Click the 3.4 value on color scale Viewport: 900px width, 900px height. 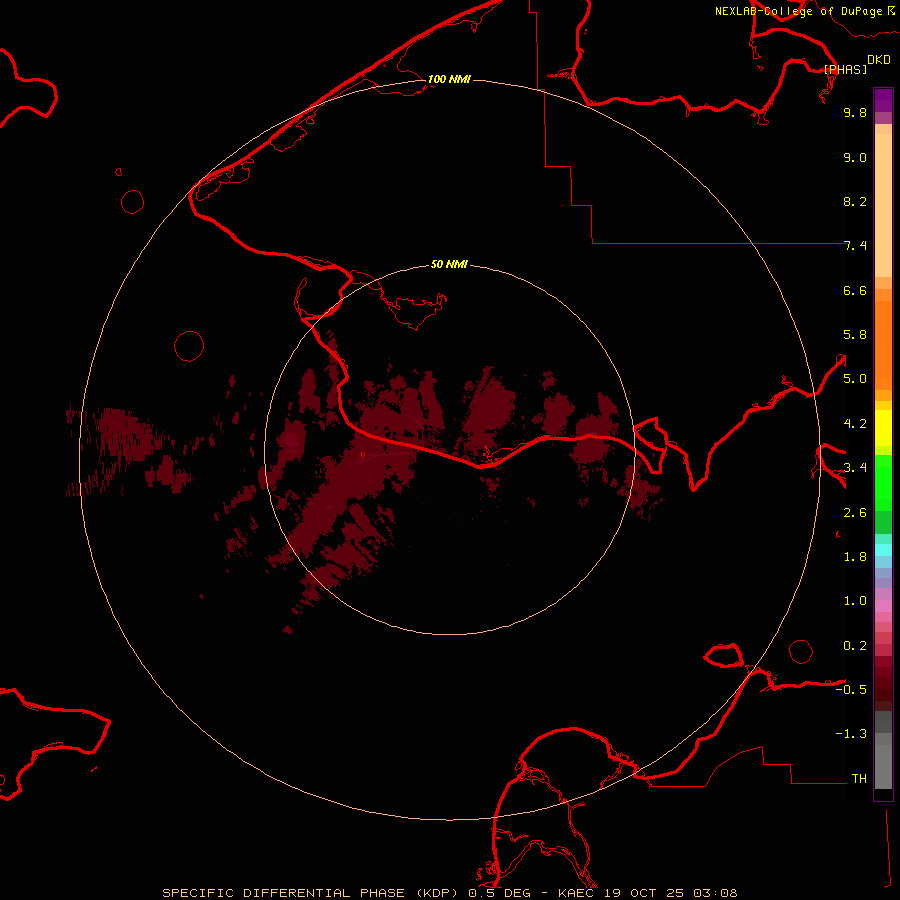point(855,468)
